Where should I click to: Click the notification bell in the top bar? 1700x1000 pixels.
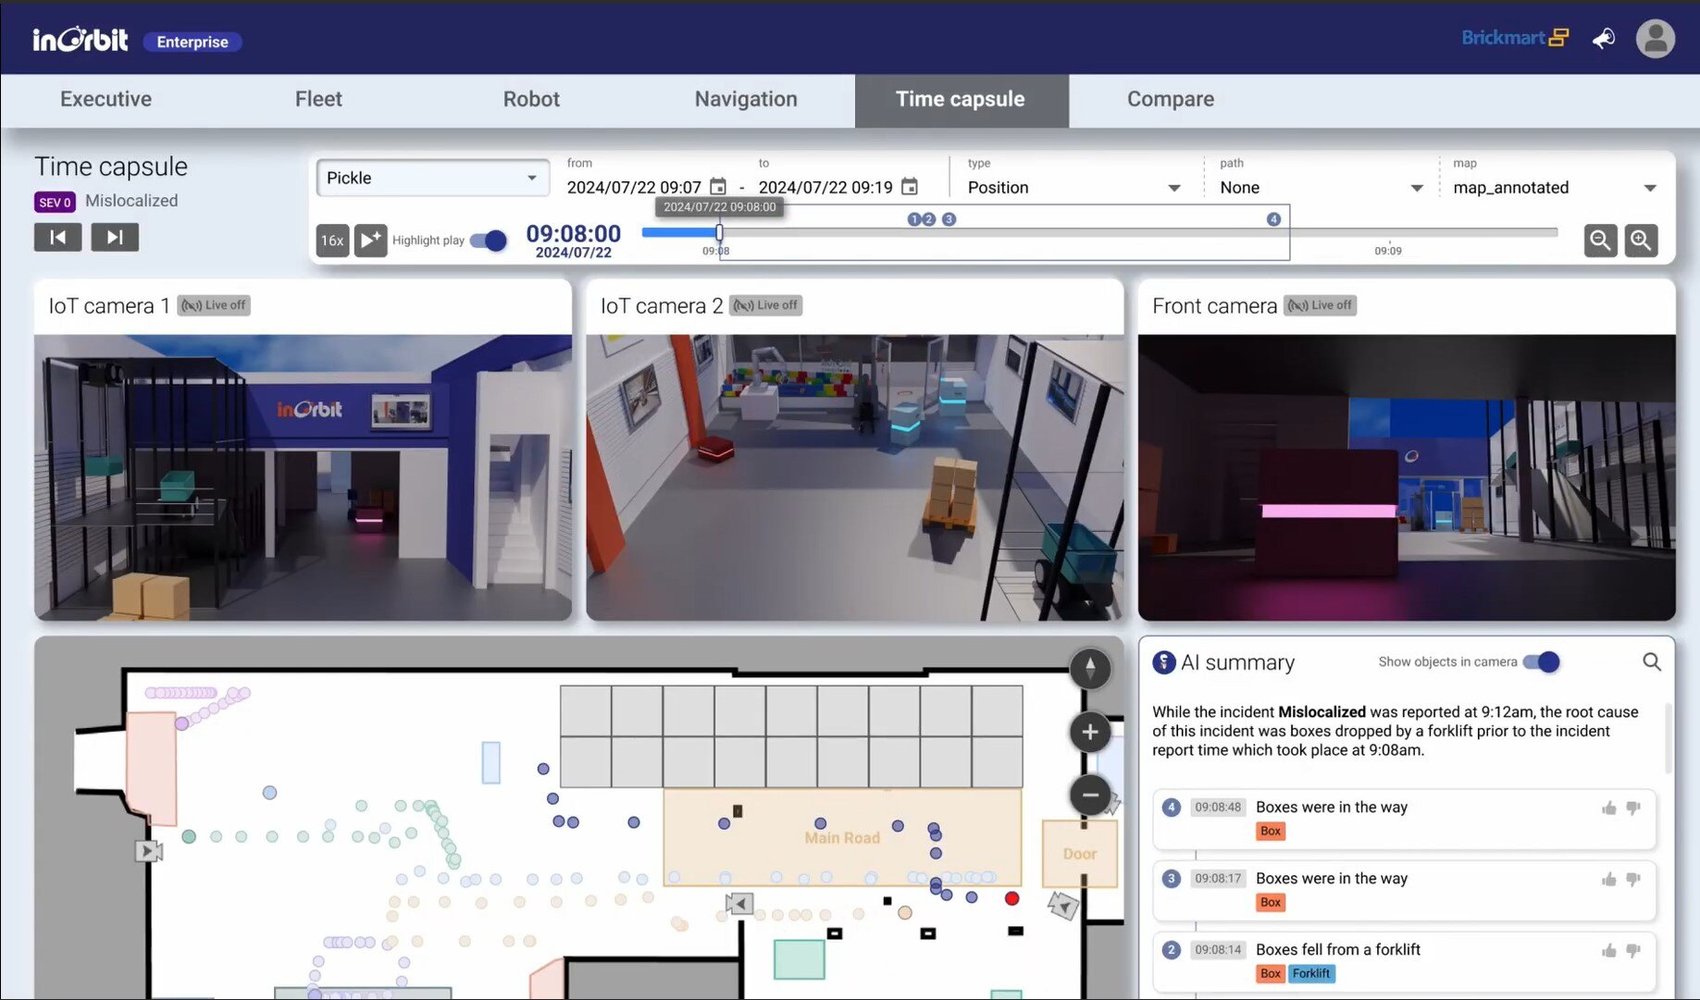(x=1603, y=38)
